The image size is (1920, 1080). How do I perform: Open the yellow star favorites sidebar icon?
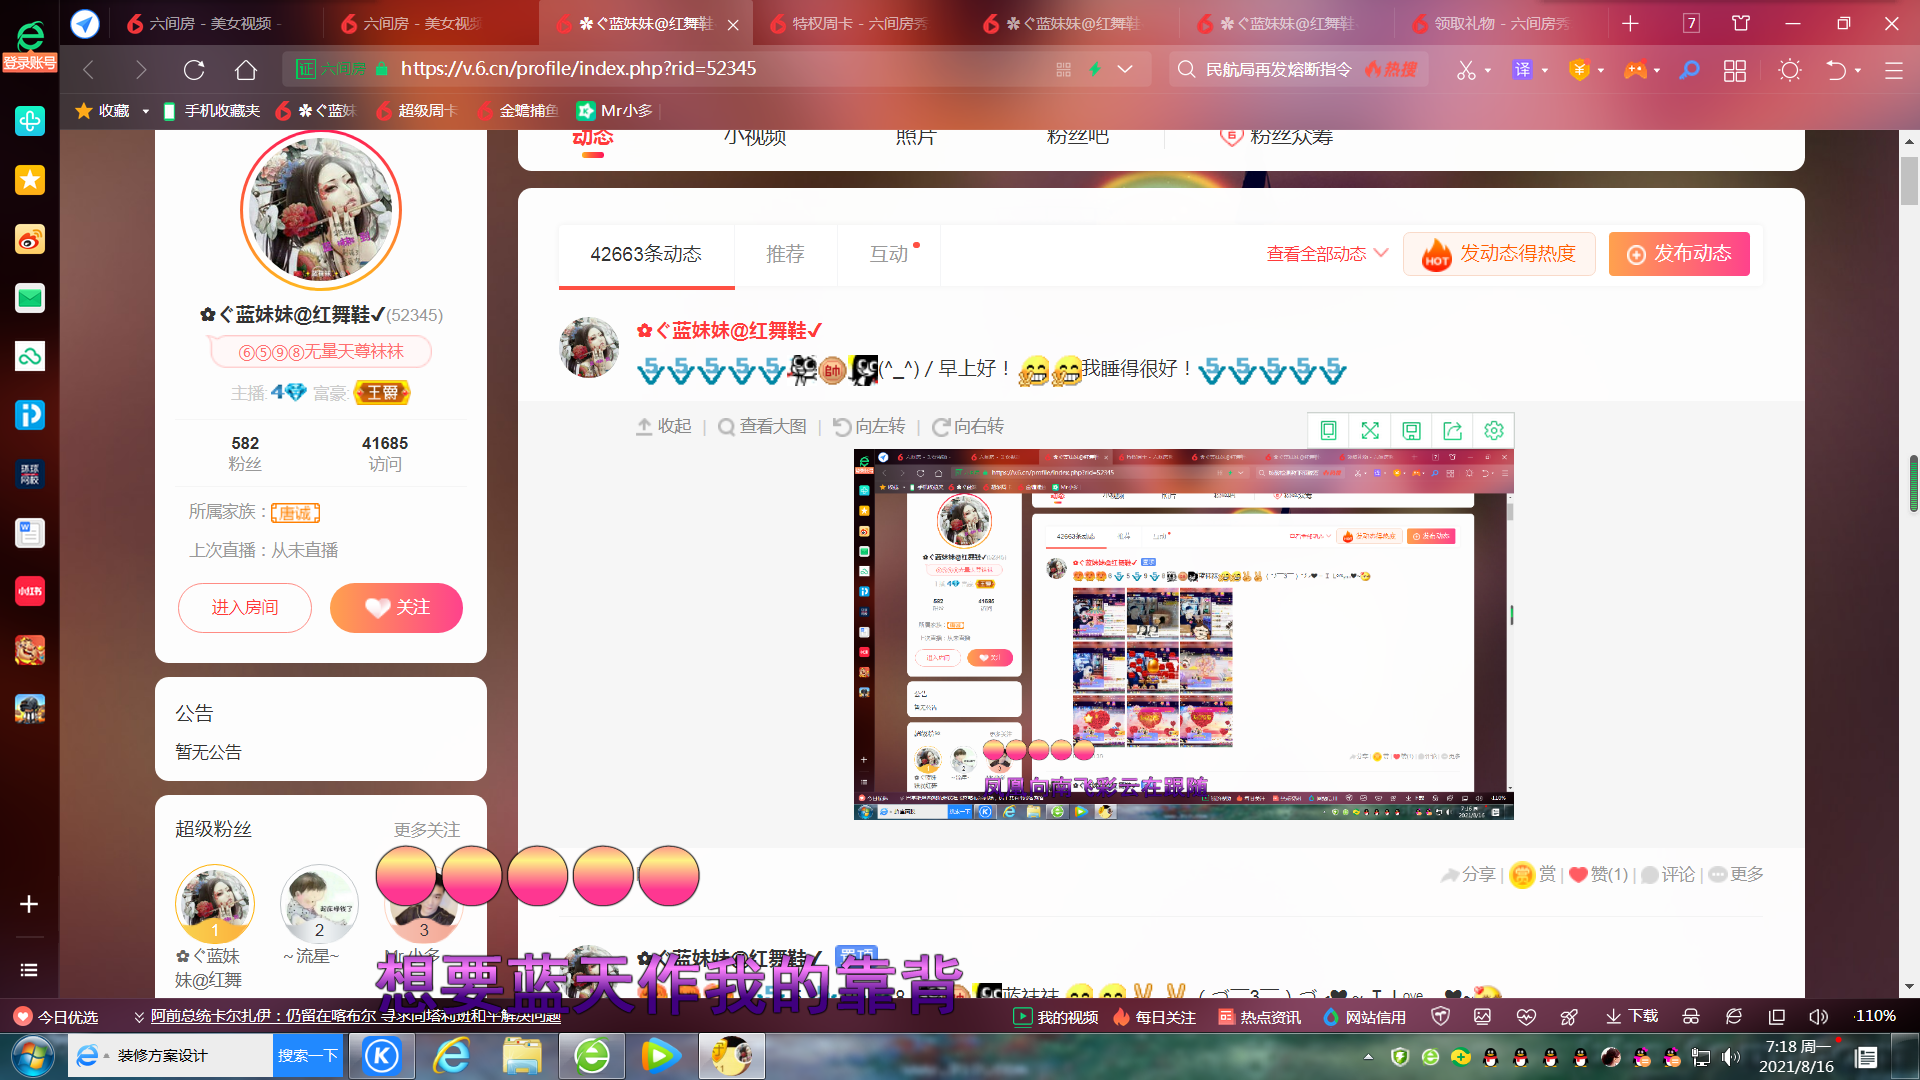(x=30, y=180)
